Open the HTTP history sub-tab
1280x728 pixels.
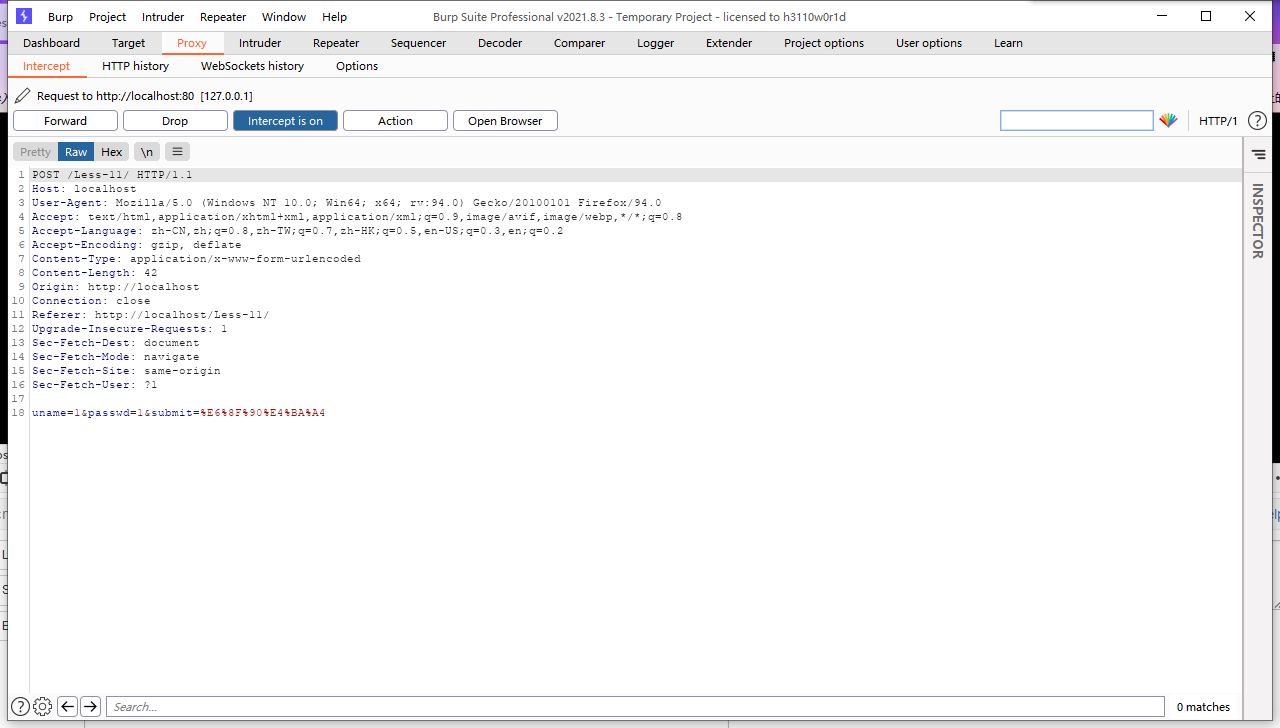click(135, 66)
